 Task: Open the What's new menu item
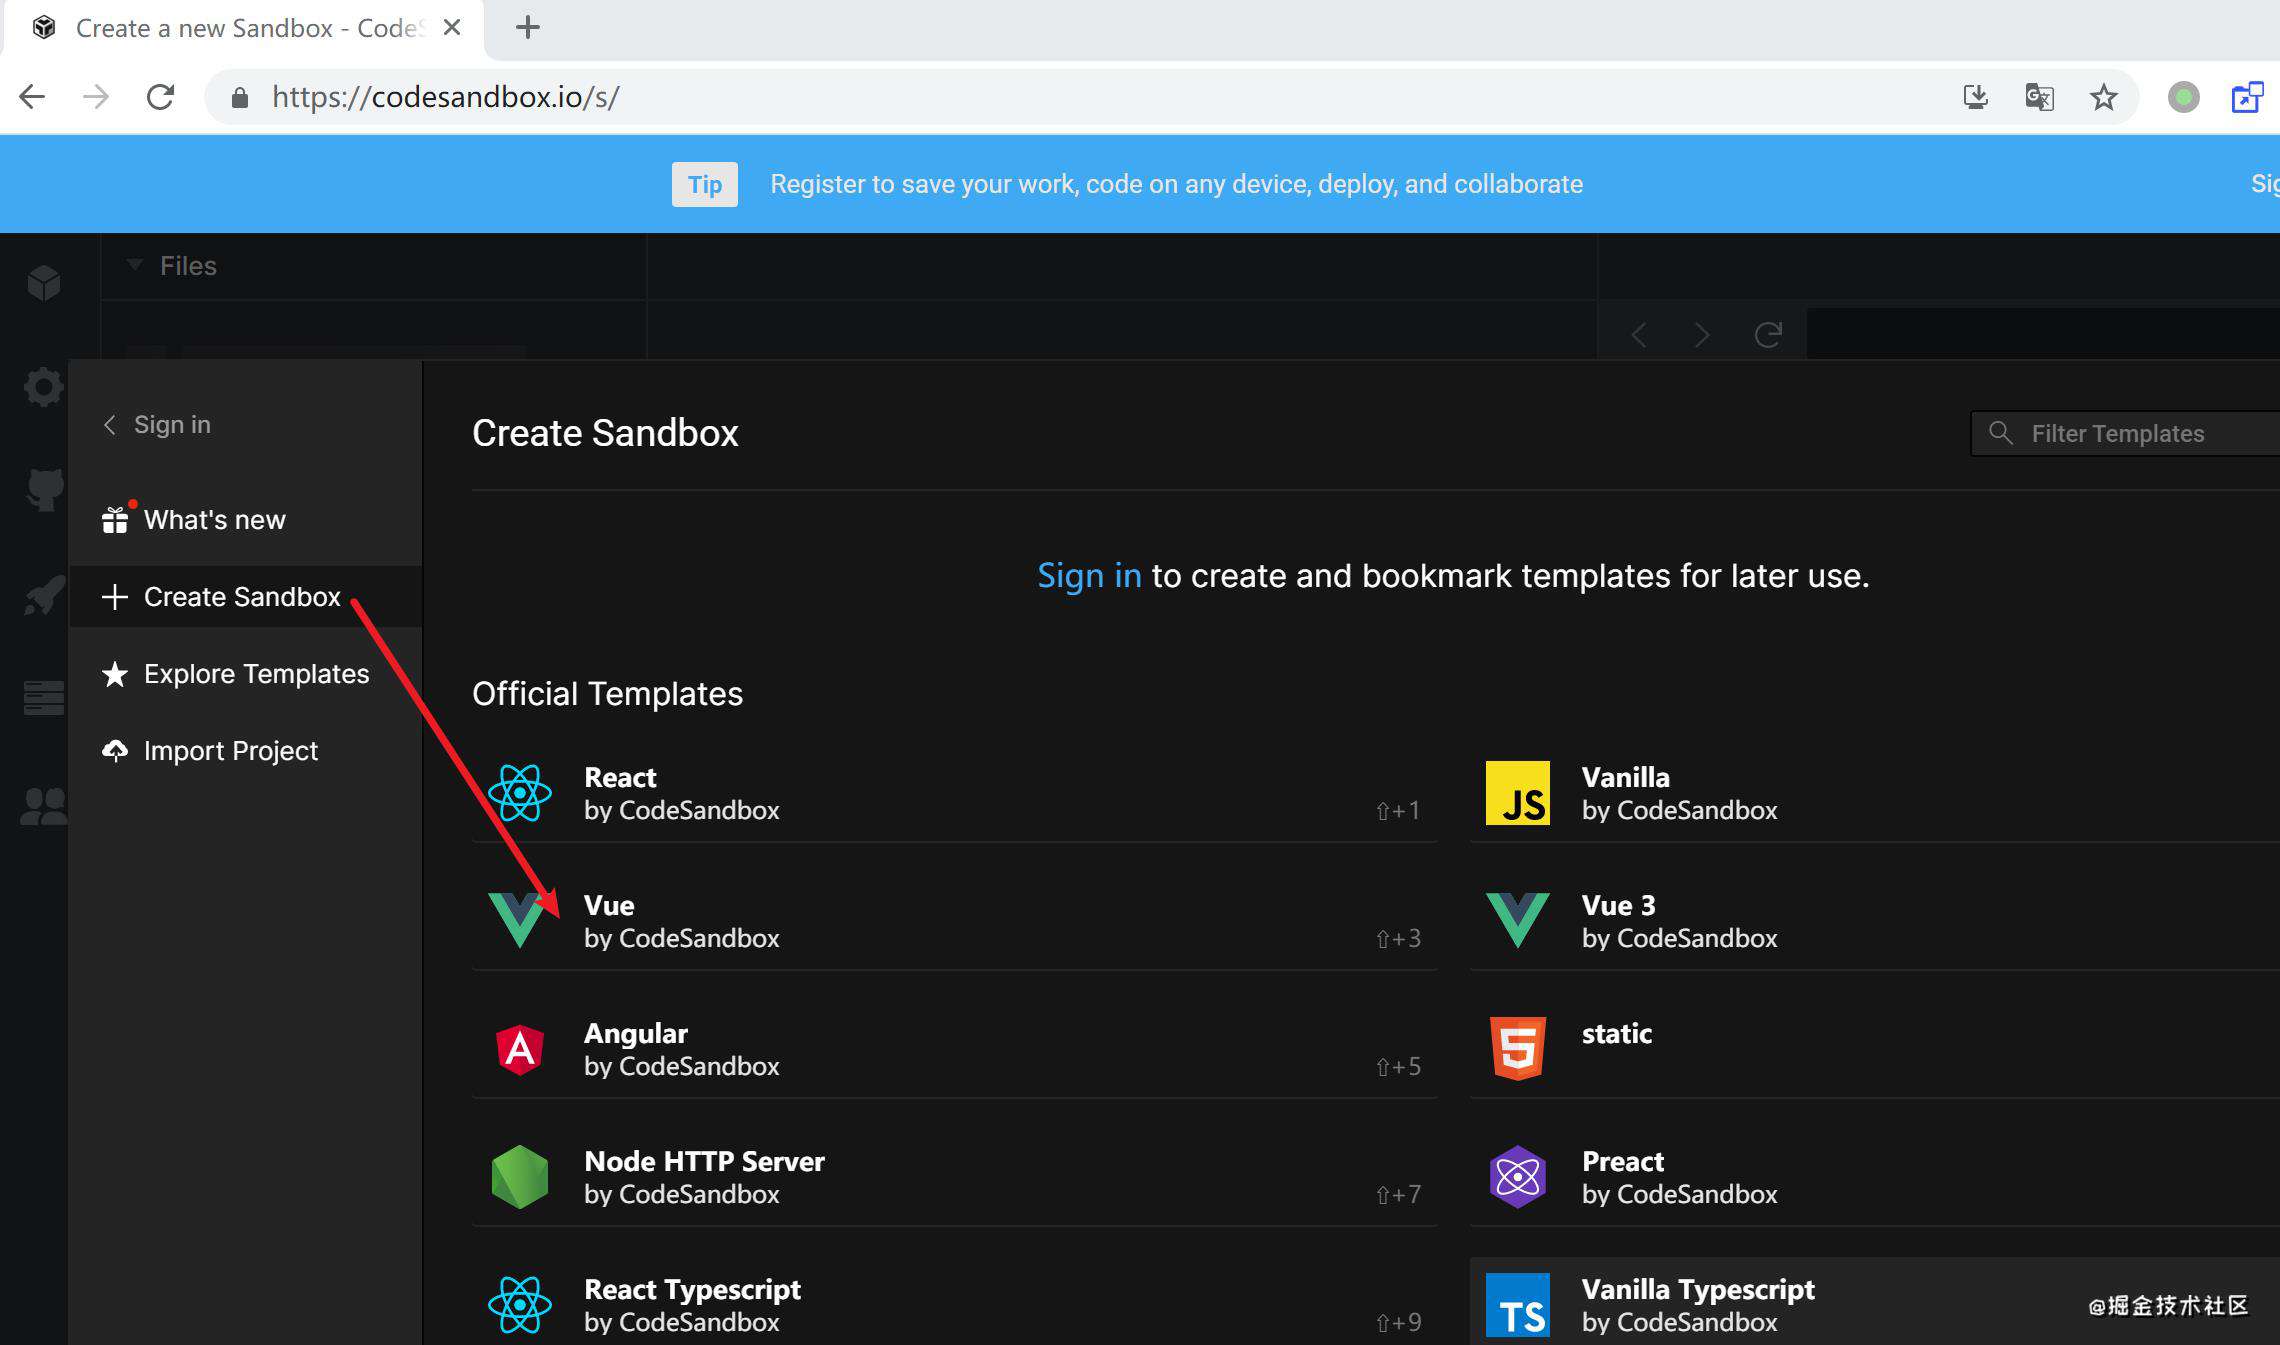[245, 520]
